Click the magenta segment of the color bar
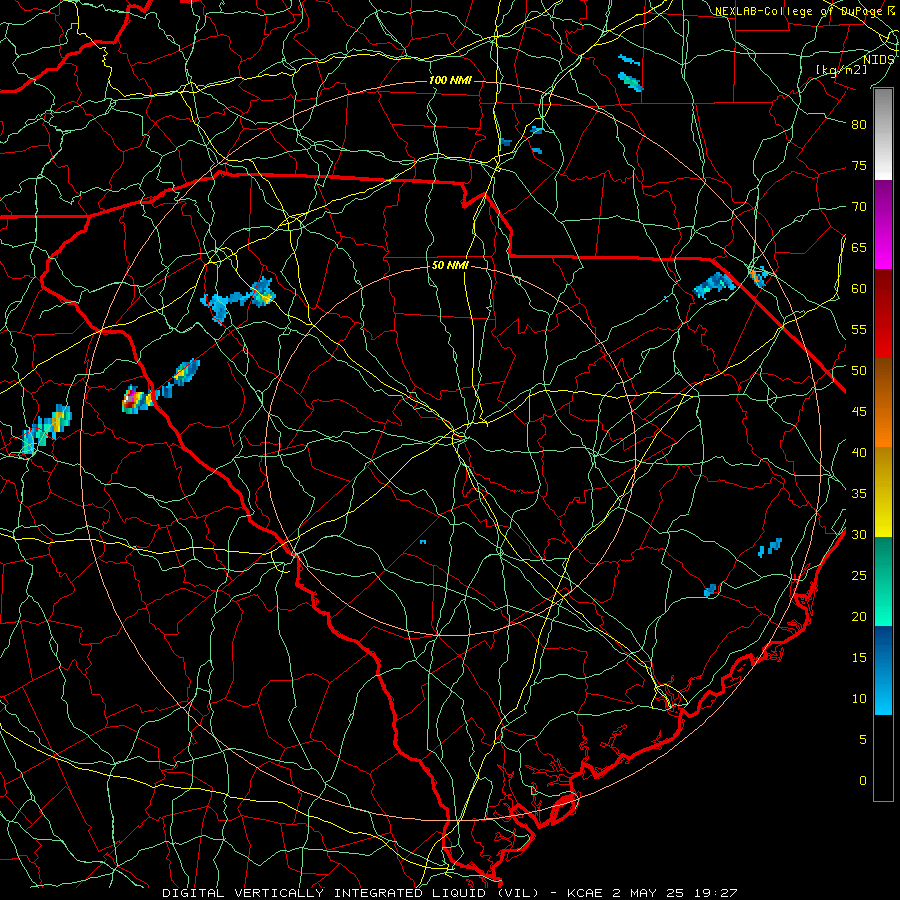 click(x=883, y=225)
